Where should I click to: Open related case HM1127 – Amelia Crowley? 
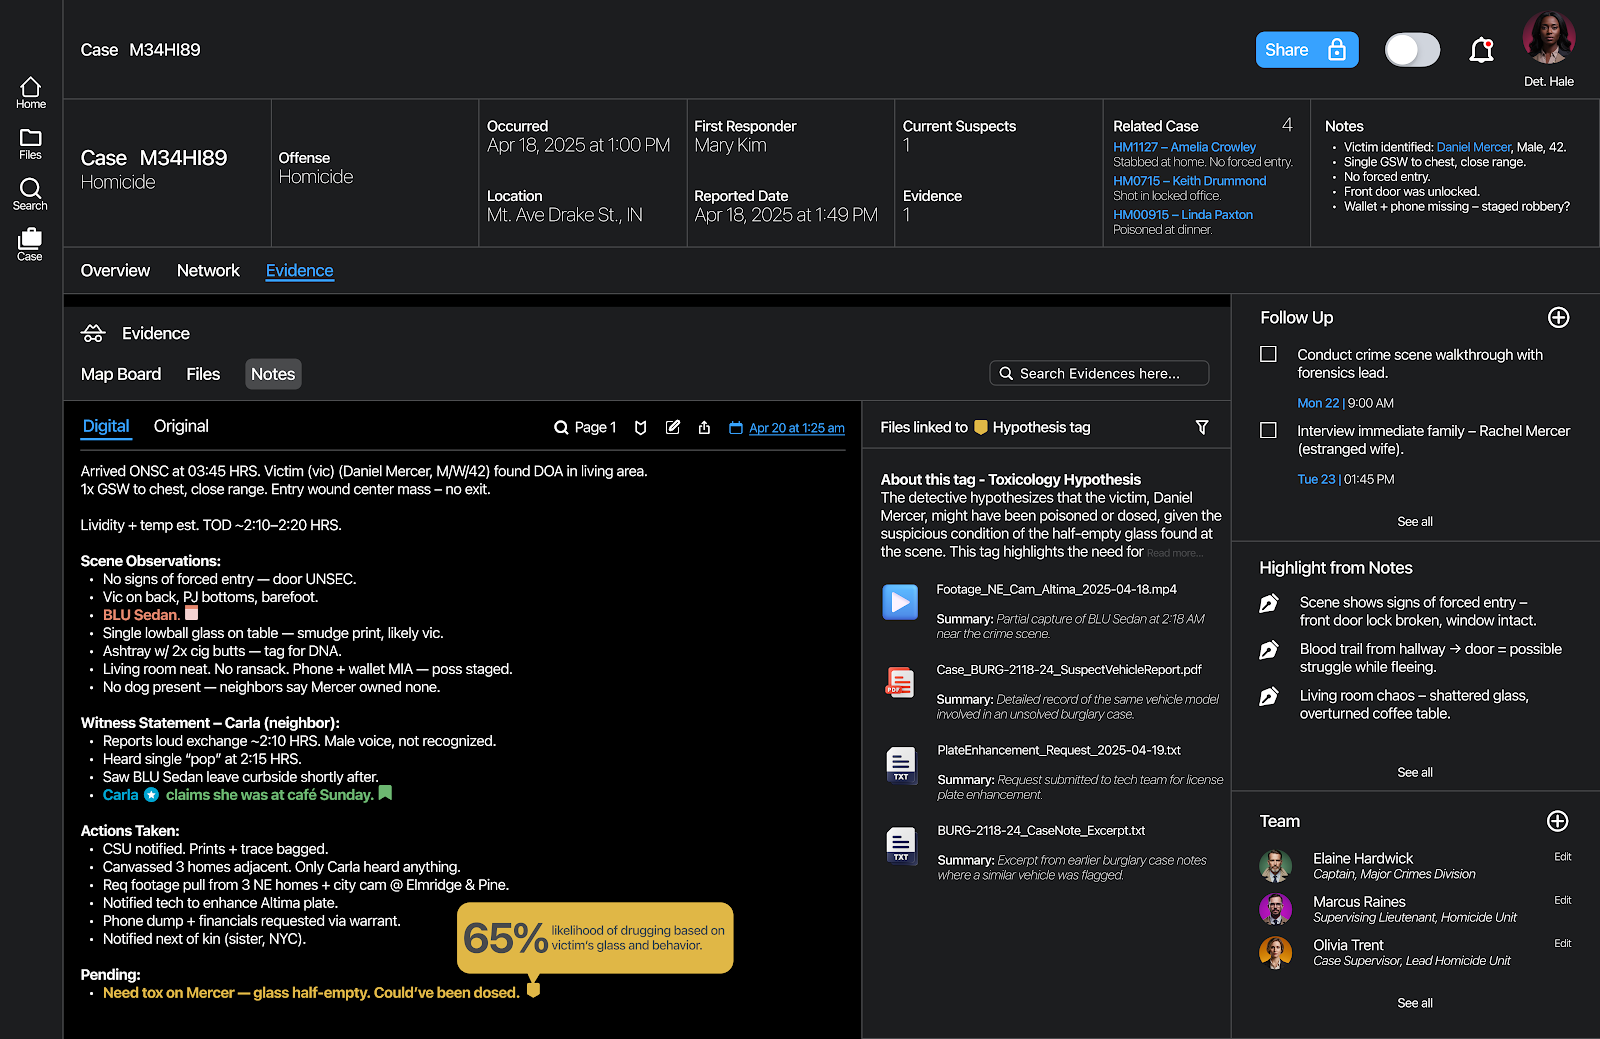pos(1184,147)
